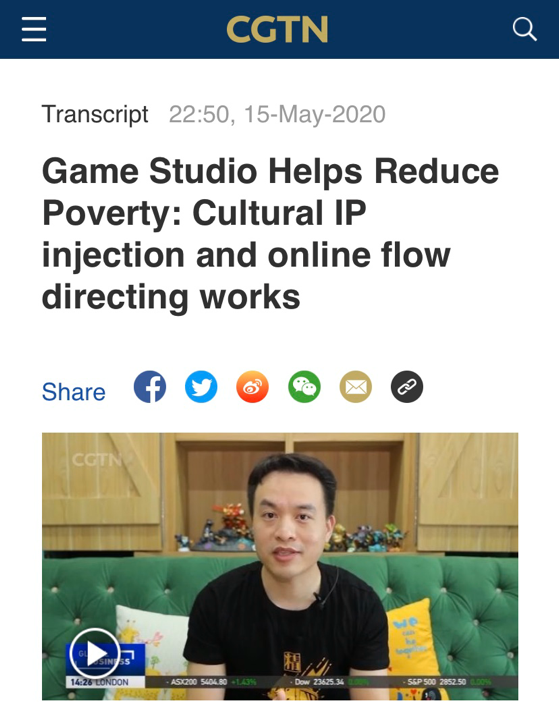Viewport: 559px width, 706px height.
Task: Open the search magnifier icon
Action: (524, 29)
